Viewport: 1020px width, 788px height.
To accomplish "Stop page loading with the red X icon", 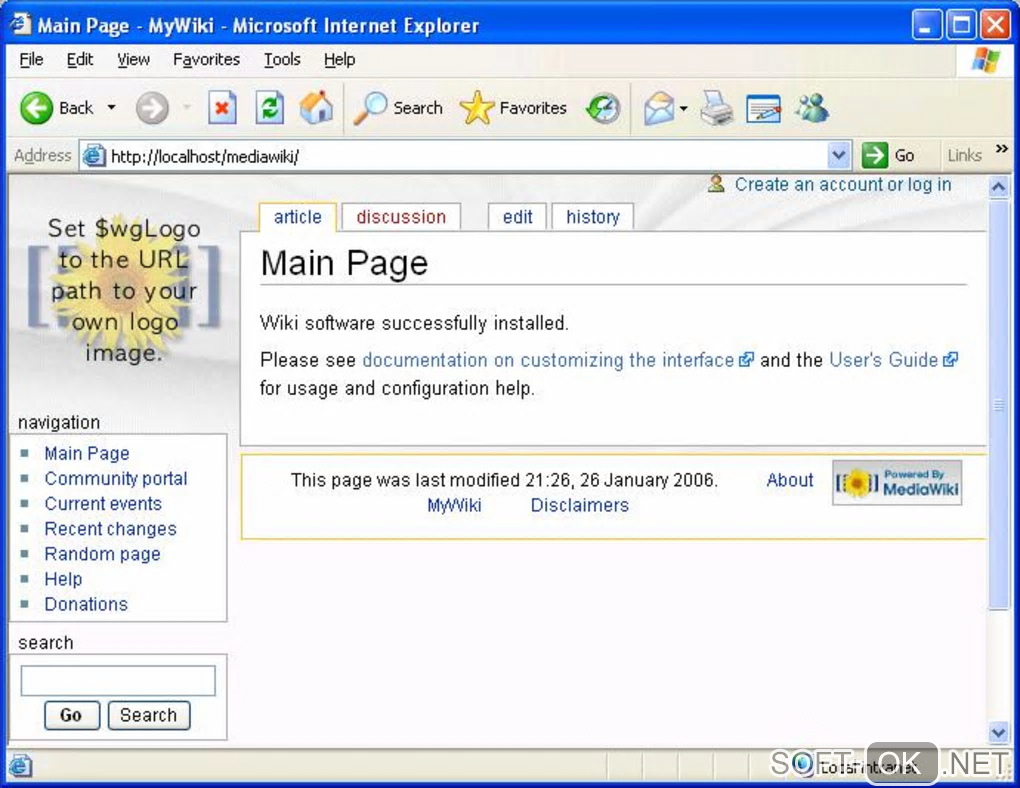I will pyautogui.click(x=222, y=108).
